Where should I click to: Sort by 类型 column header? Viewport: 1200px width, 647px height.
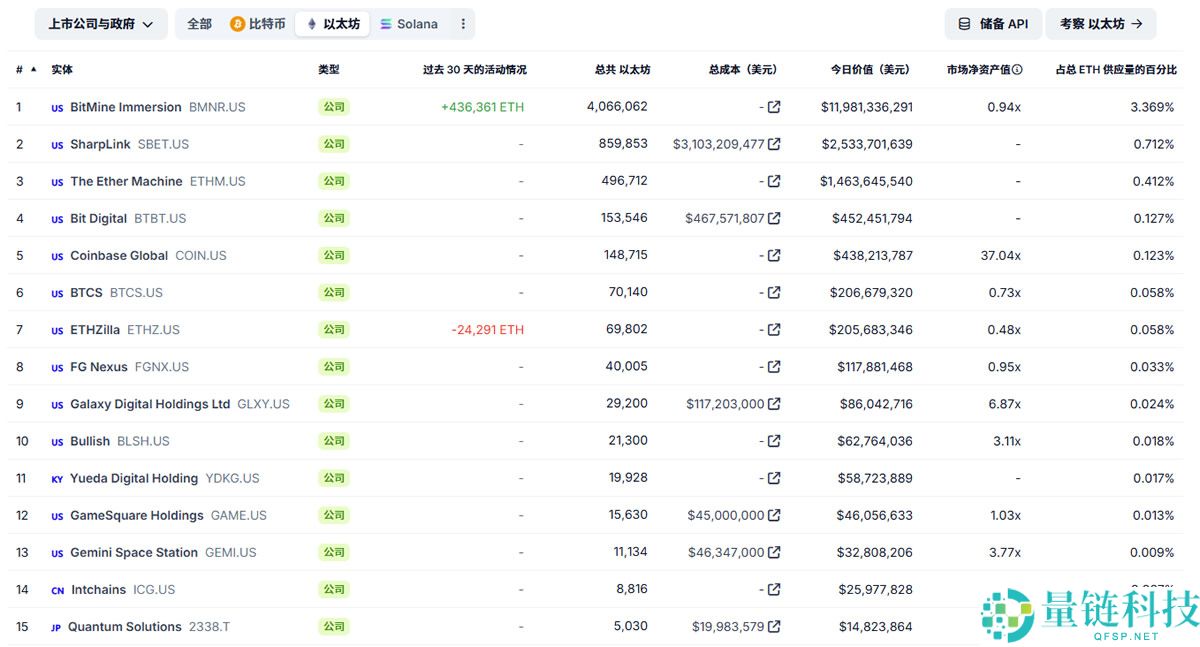pos(329,70)
